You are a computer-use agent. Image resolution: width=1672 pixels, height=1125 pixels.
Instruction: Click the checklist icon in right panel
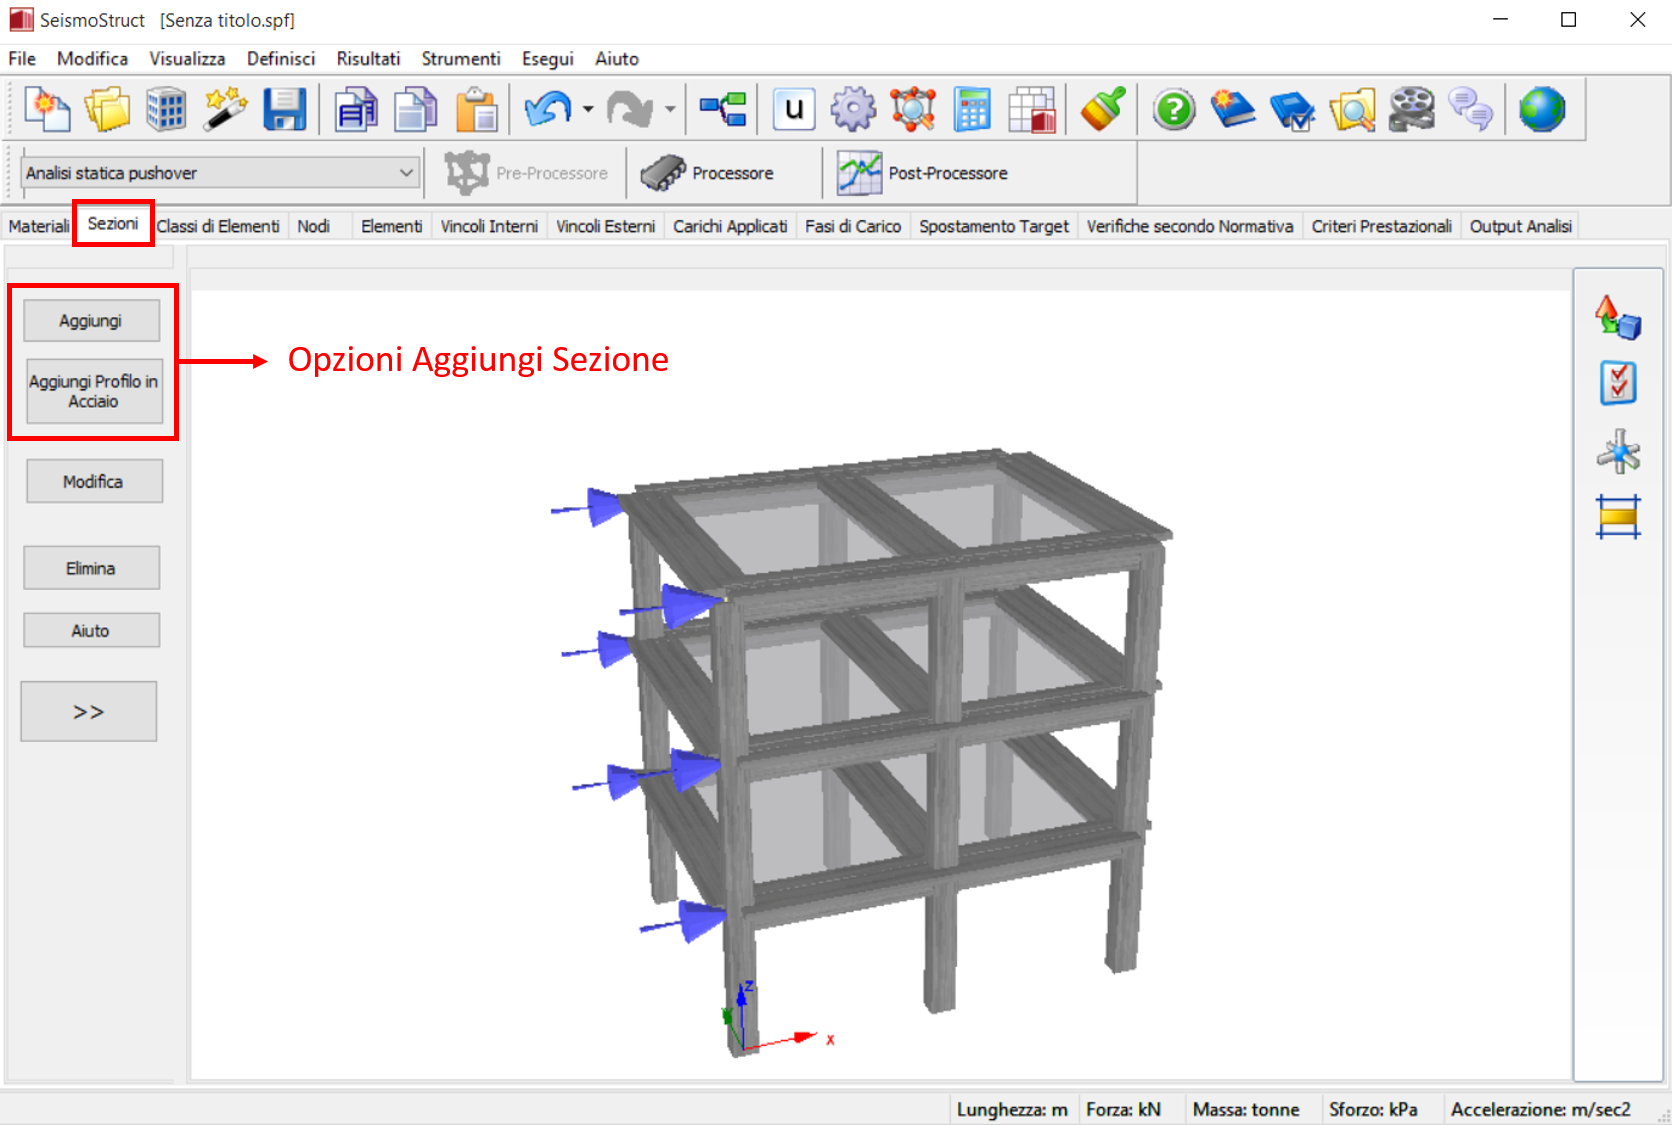click(1618, 383)
